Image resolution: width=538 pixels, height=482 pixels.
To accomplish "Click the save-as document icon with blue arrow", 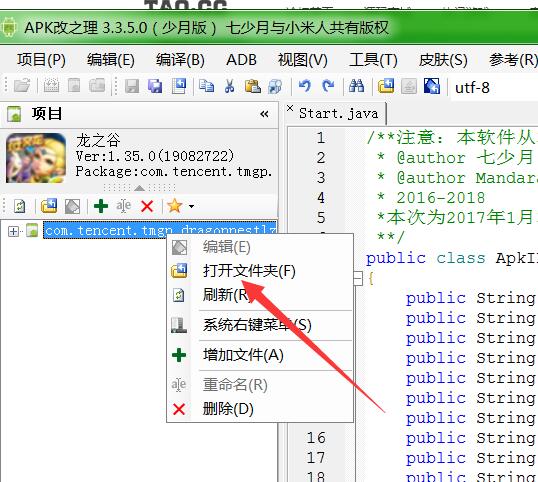I will pos(179,86).
